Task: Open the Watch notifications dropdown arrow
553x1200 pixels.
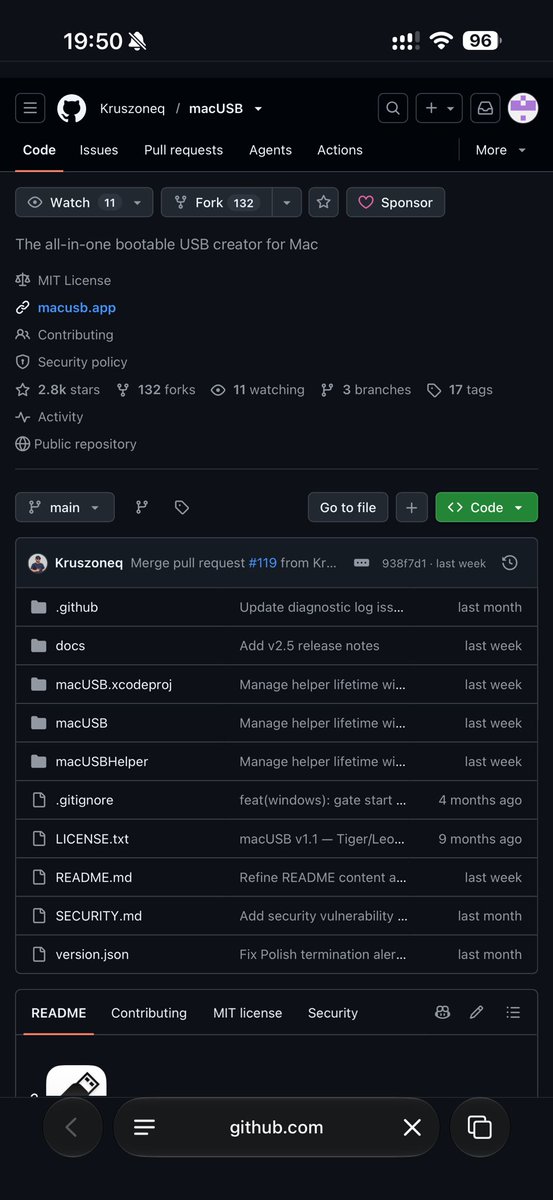Action: click(138, 202)
